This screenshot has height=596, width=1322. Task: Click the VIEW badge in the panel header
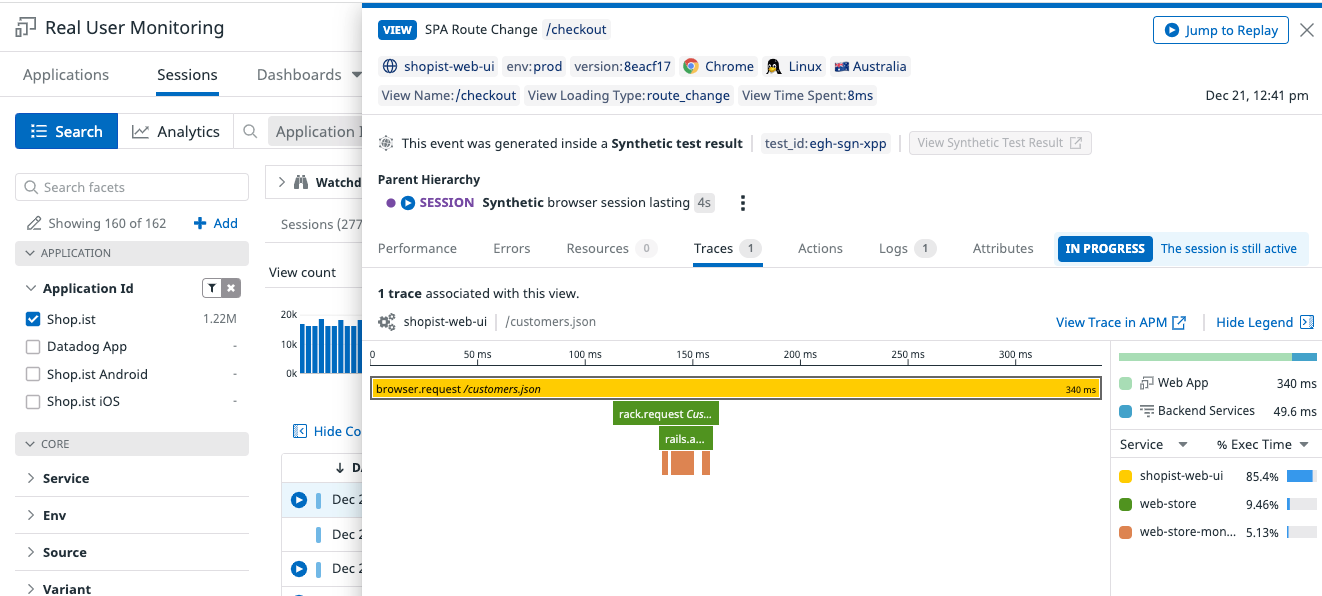(397, 30)
